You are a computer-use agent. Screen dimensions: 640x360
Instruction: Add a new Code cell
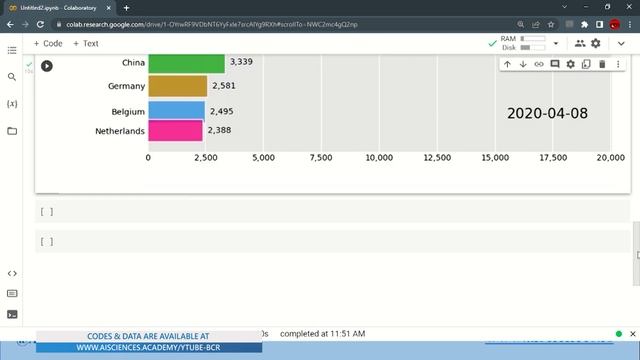point(48,43)
